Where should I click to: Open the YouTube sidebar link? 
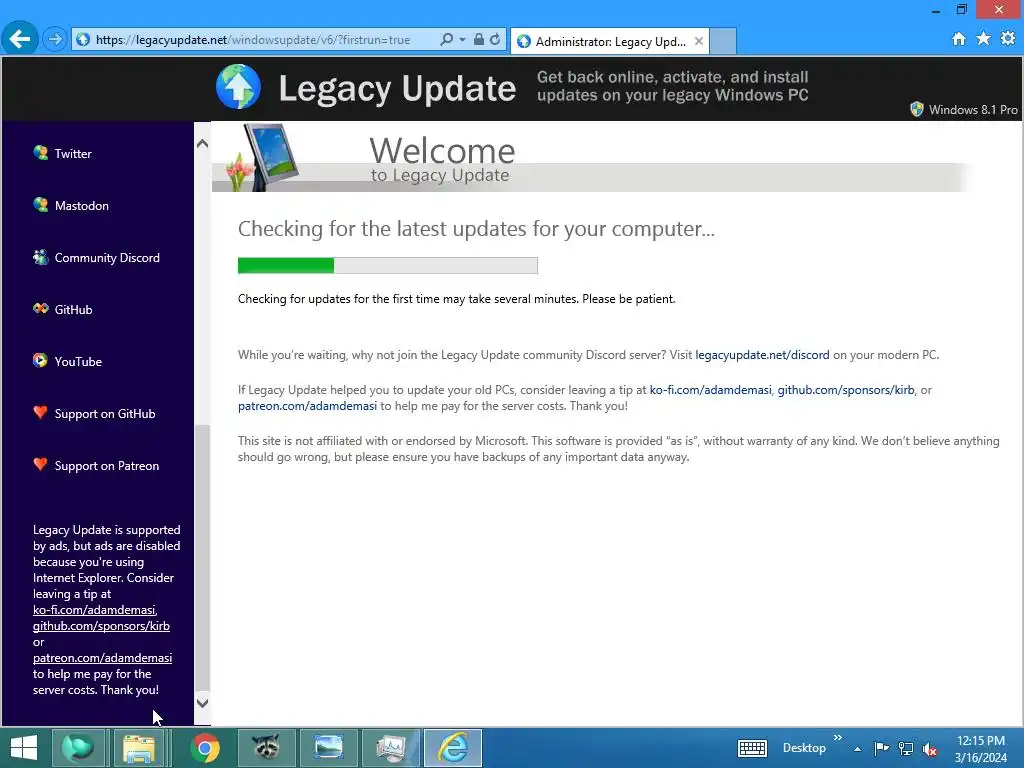(78, 362)
